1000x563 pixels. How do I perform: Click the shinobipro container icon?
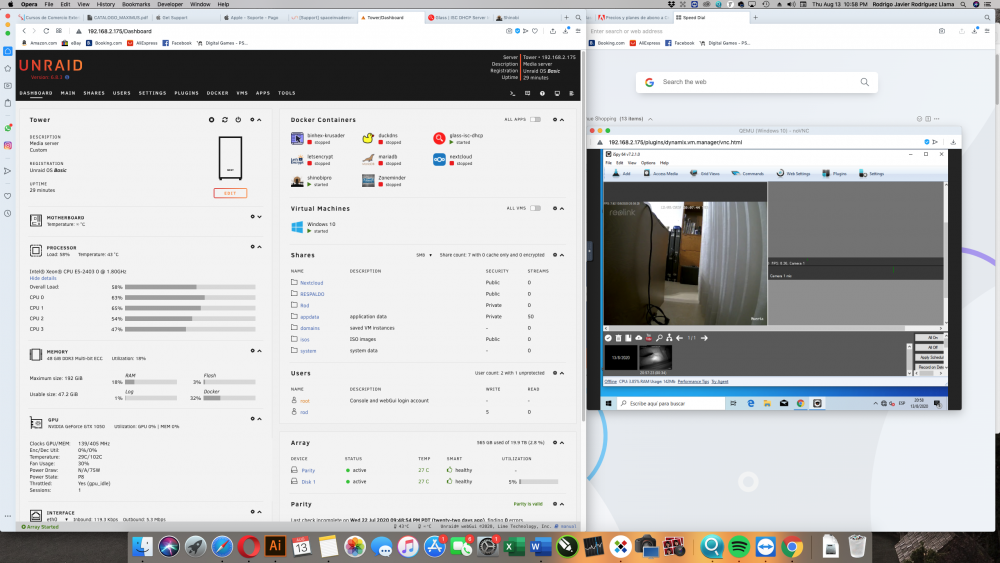click(297, 181)
